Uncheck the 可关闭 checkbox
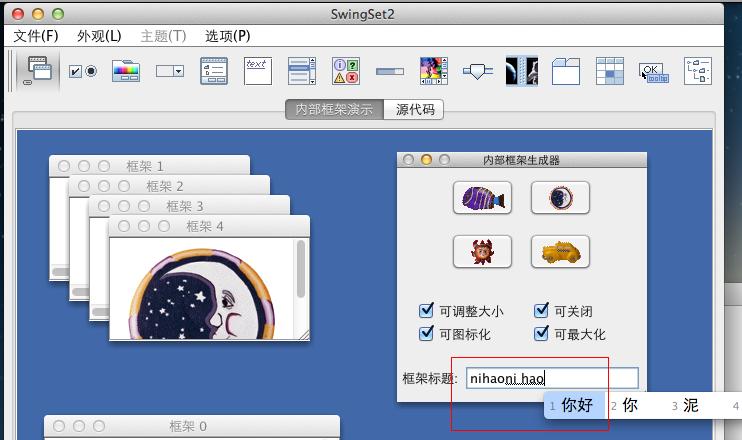The image size is (742, 440). pos(542,311)
